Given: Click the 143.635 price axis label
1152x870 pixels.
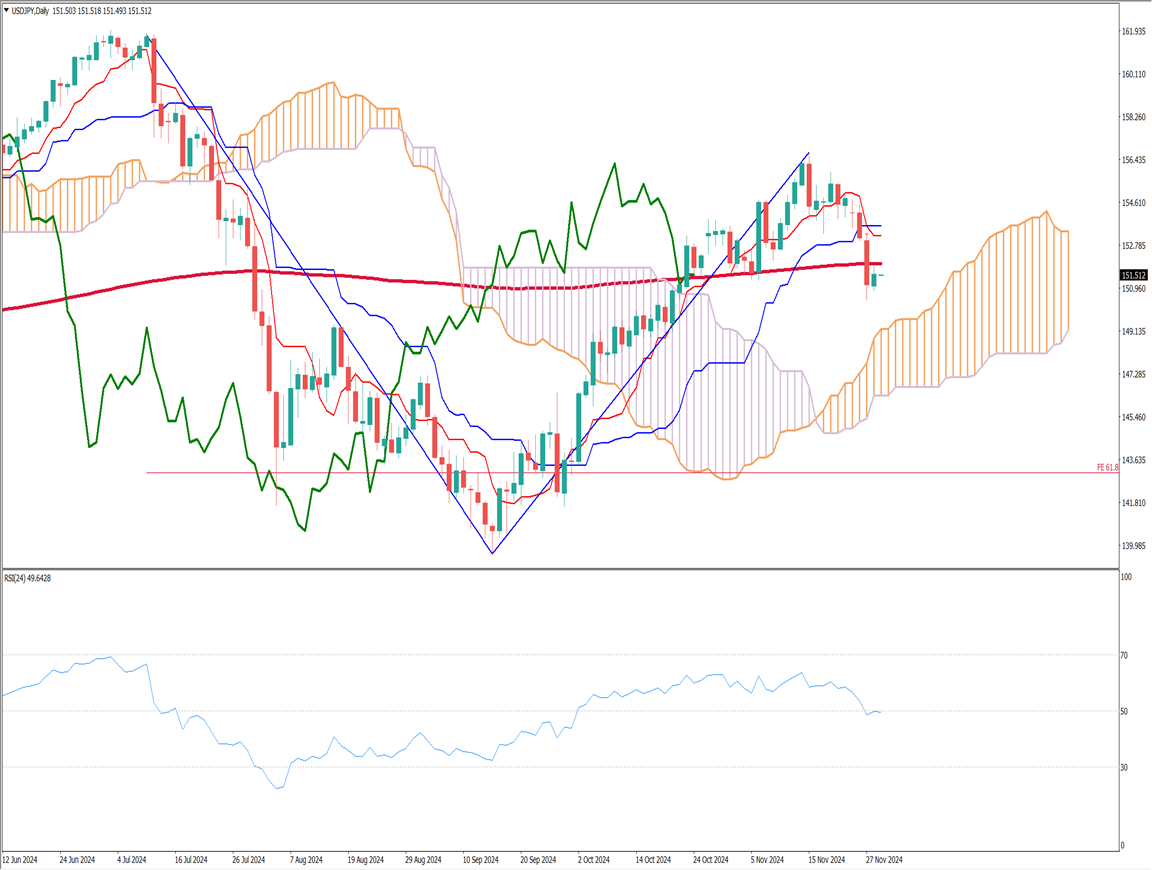Looking at the screenshot, I should pos(1133,460).
